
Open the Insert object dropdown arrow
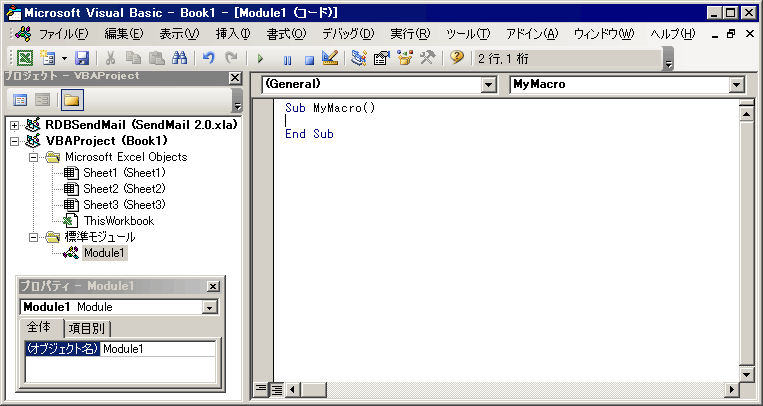tap(64, 58)
